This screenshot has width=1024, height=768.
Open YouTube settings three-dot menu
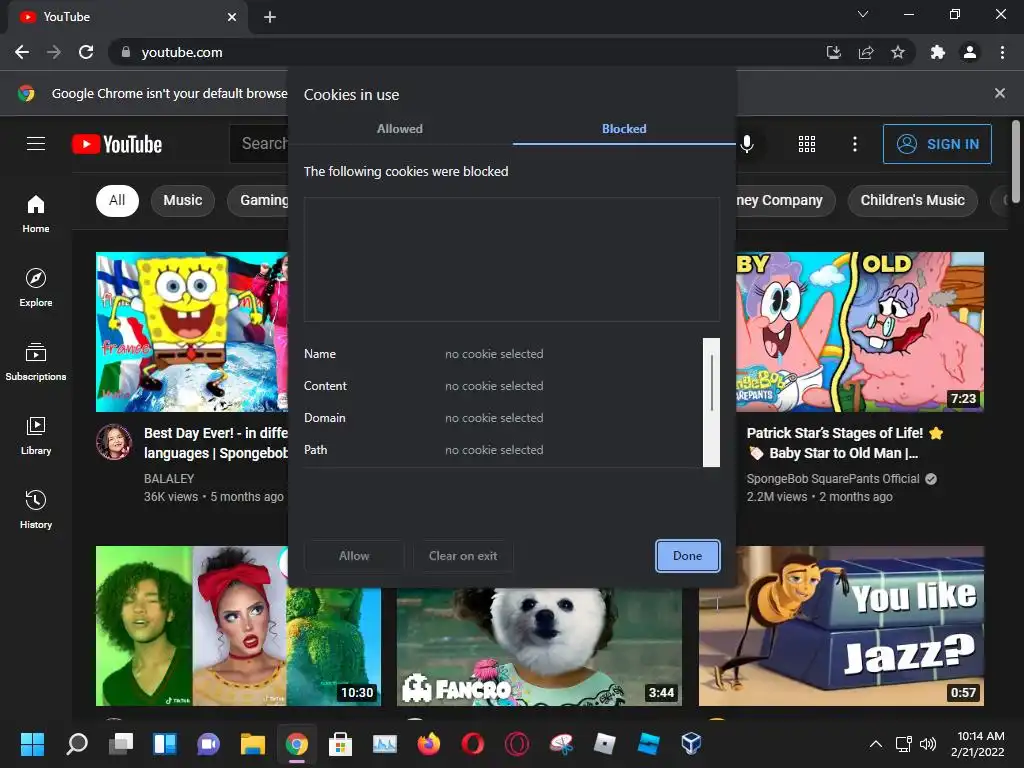(855, 144)
